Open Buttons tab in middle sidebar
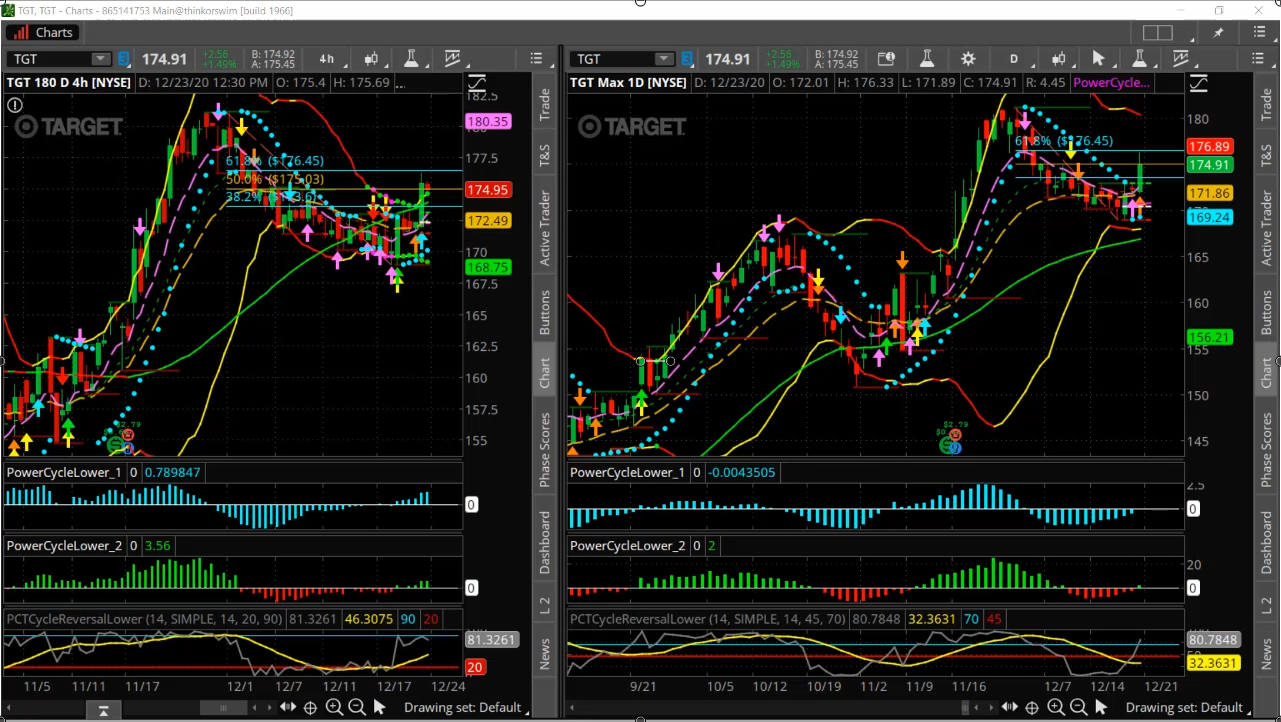 [545, 312]
